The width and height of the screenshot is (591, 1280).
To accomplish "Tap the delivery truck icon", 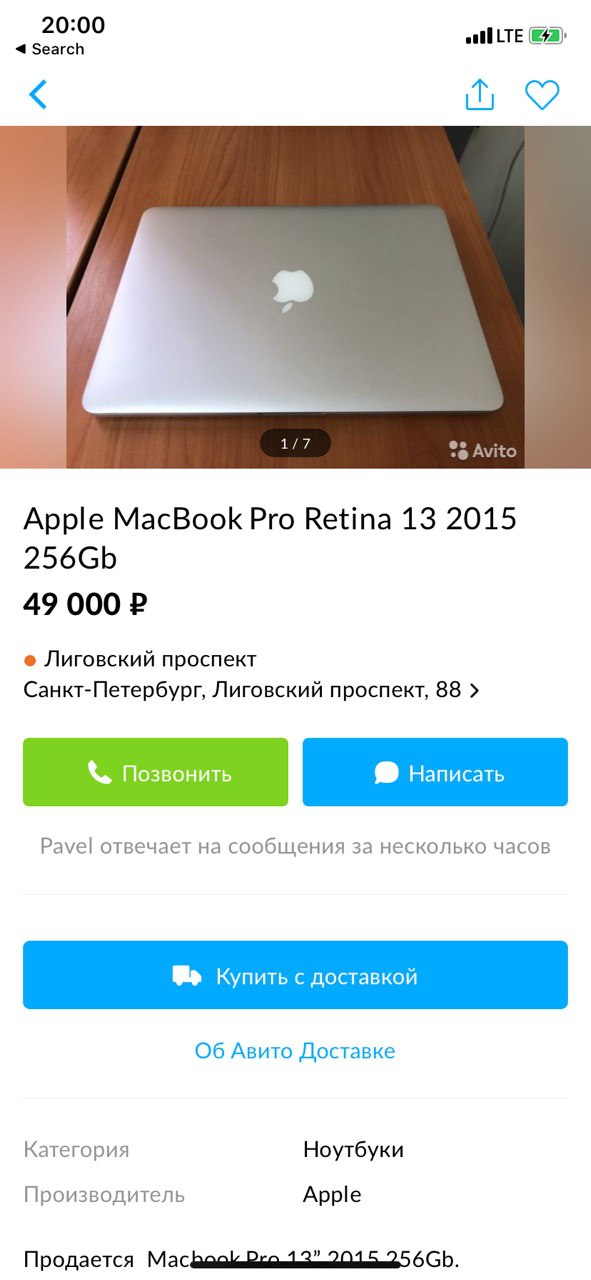I will [x=187, y=976].
